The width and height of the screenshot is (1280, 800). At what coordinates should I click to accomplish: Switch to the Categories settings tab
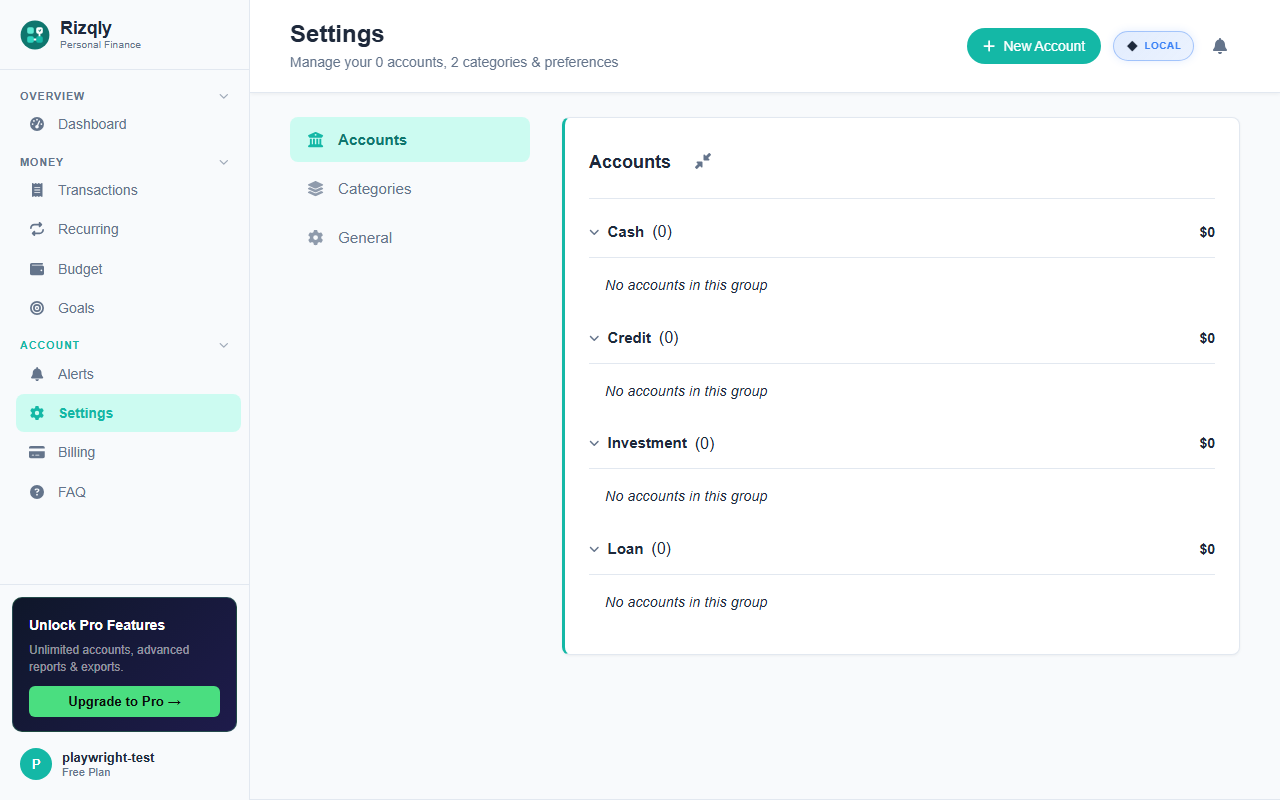[374, 189]
